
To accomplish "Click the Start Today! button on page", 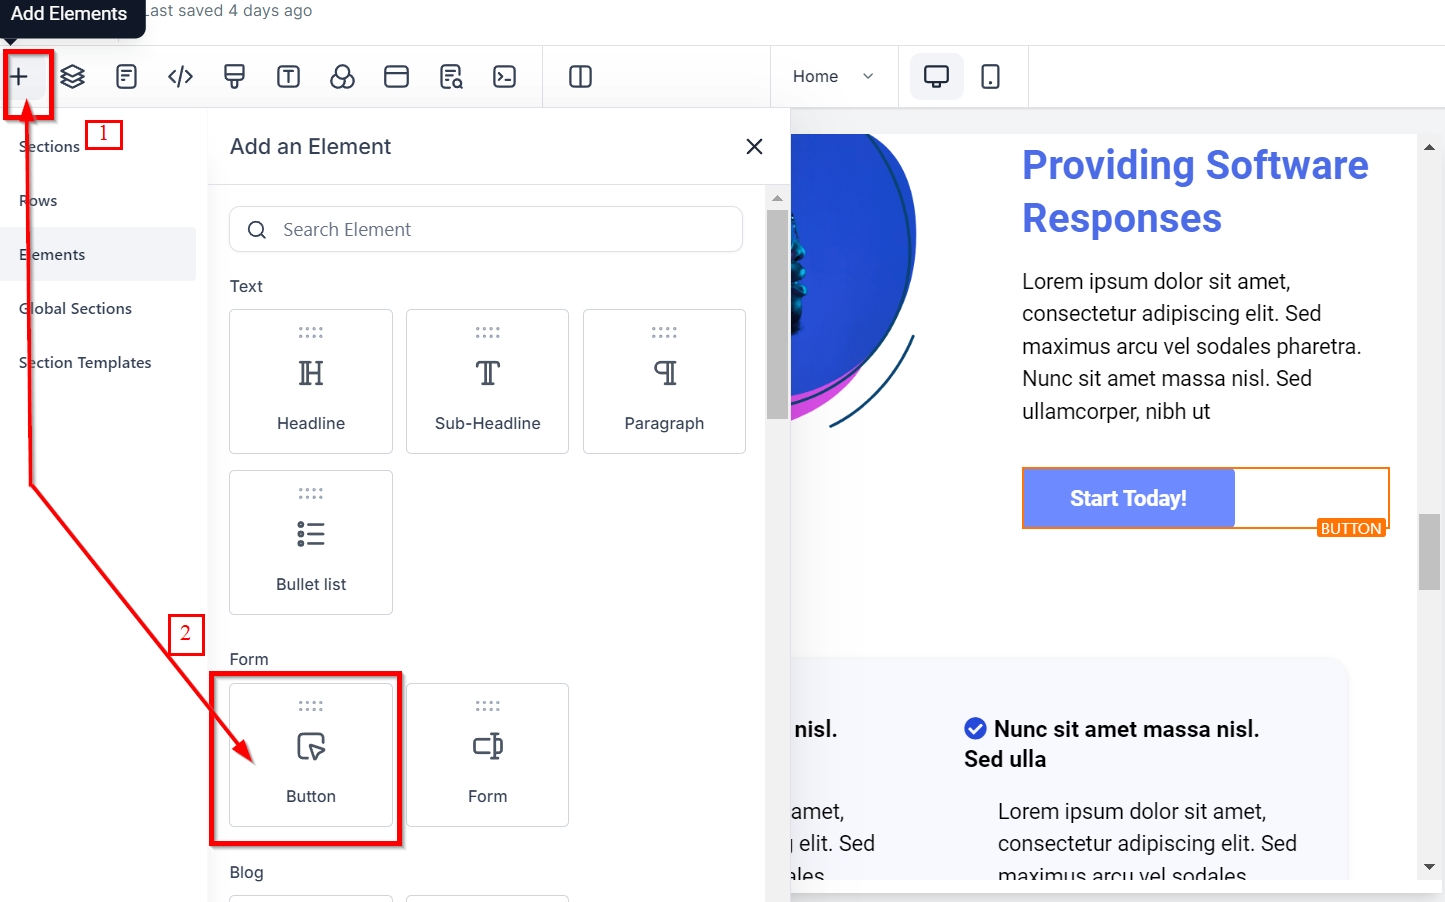I will (1128, 498).
